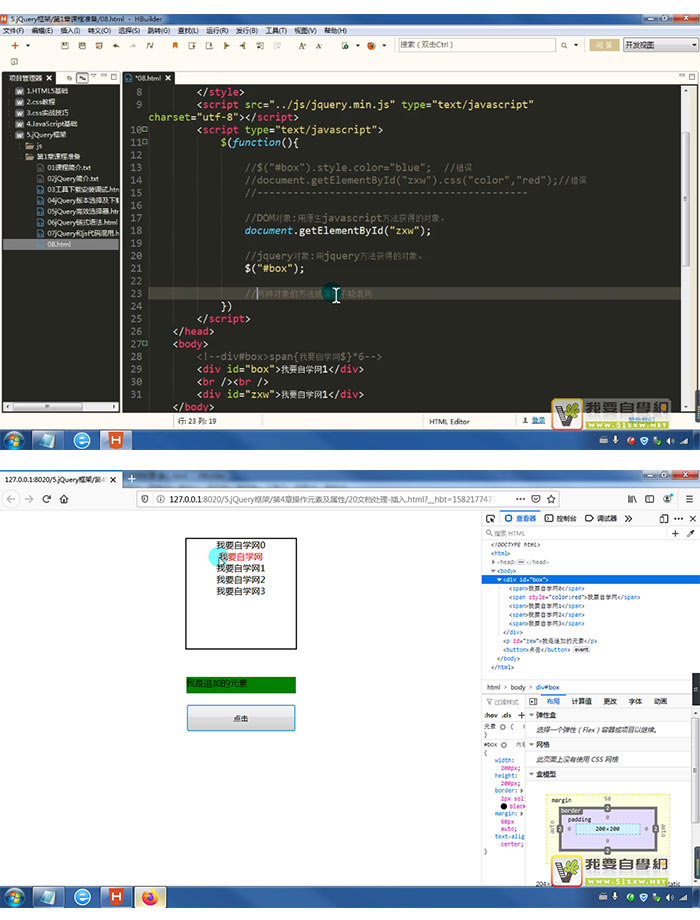The image size is (700, 920).
Task: Expand the head node in the inspector
Action: pos(493,562)
